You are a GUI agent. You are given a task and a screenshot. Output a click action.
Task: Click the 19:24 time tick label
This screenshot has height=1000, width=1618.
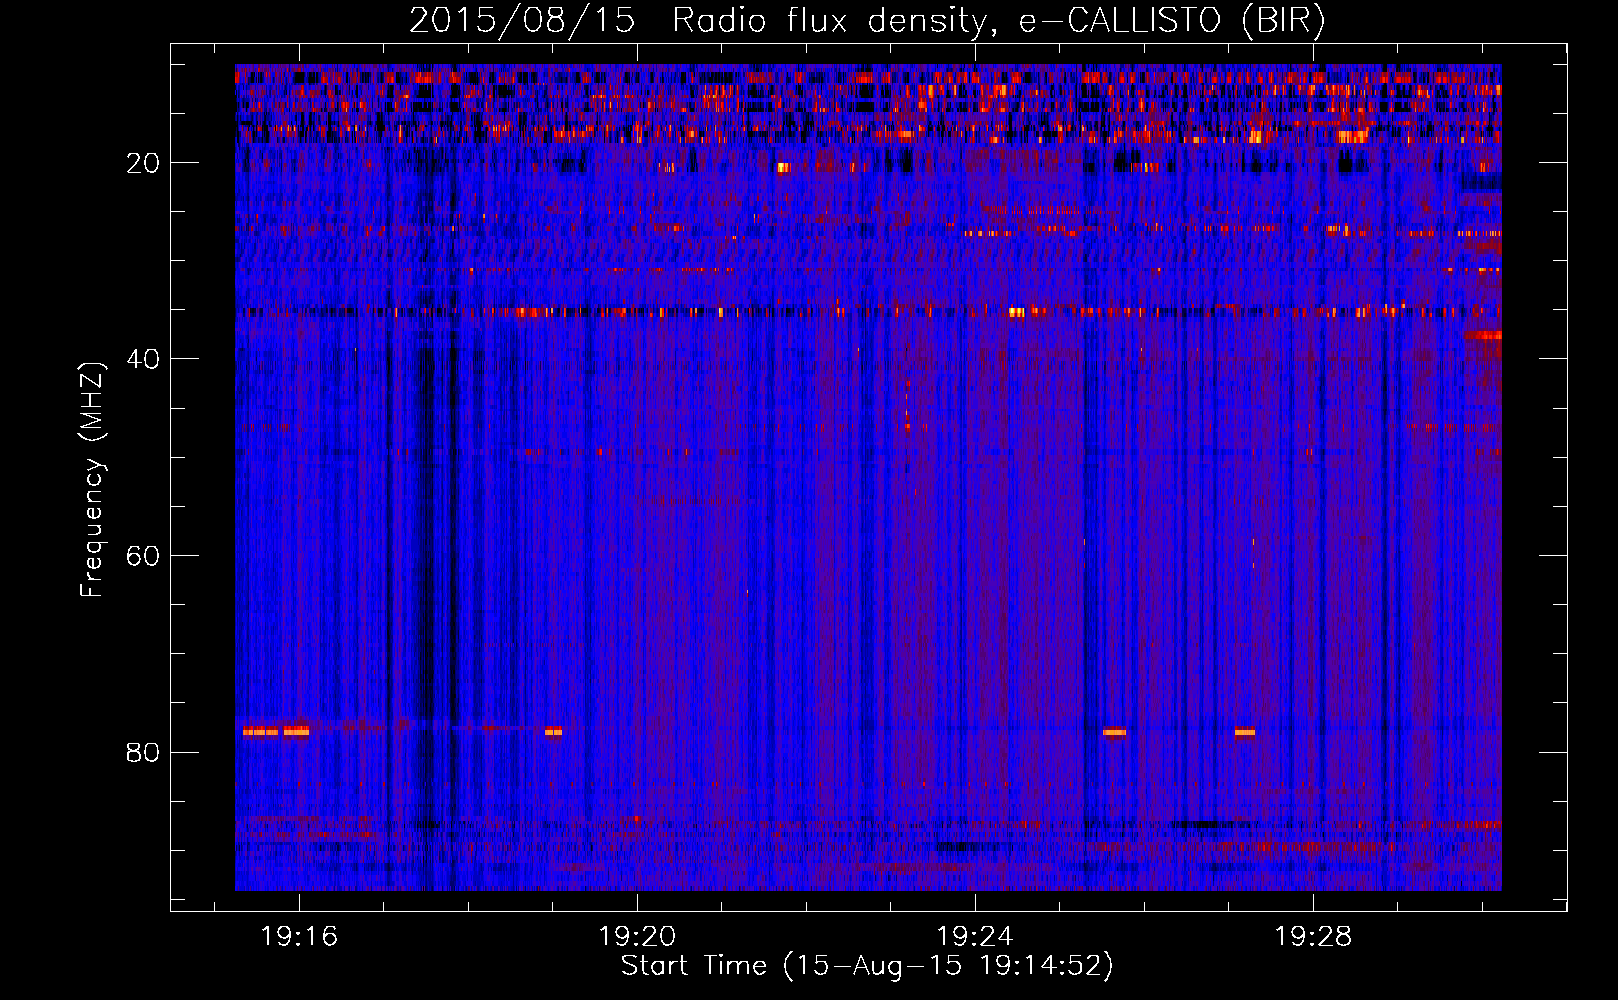(x=974, y=937)
